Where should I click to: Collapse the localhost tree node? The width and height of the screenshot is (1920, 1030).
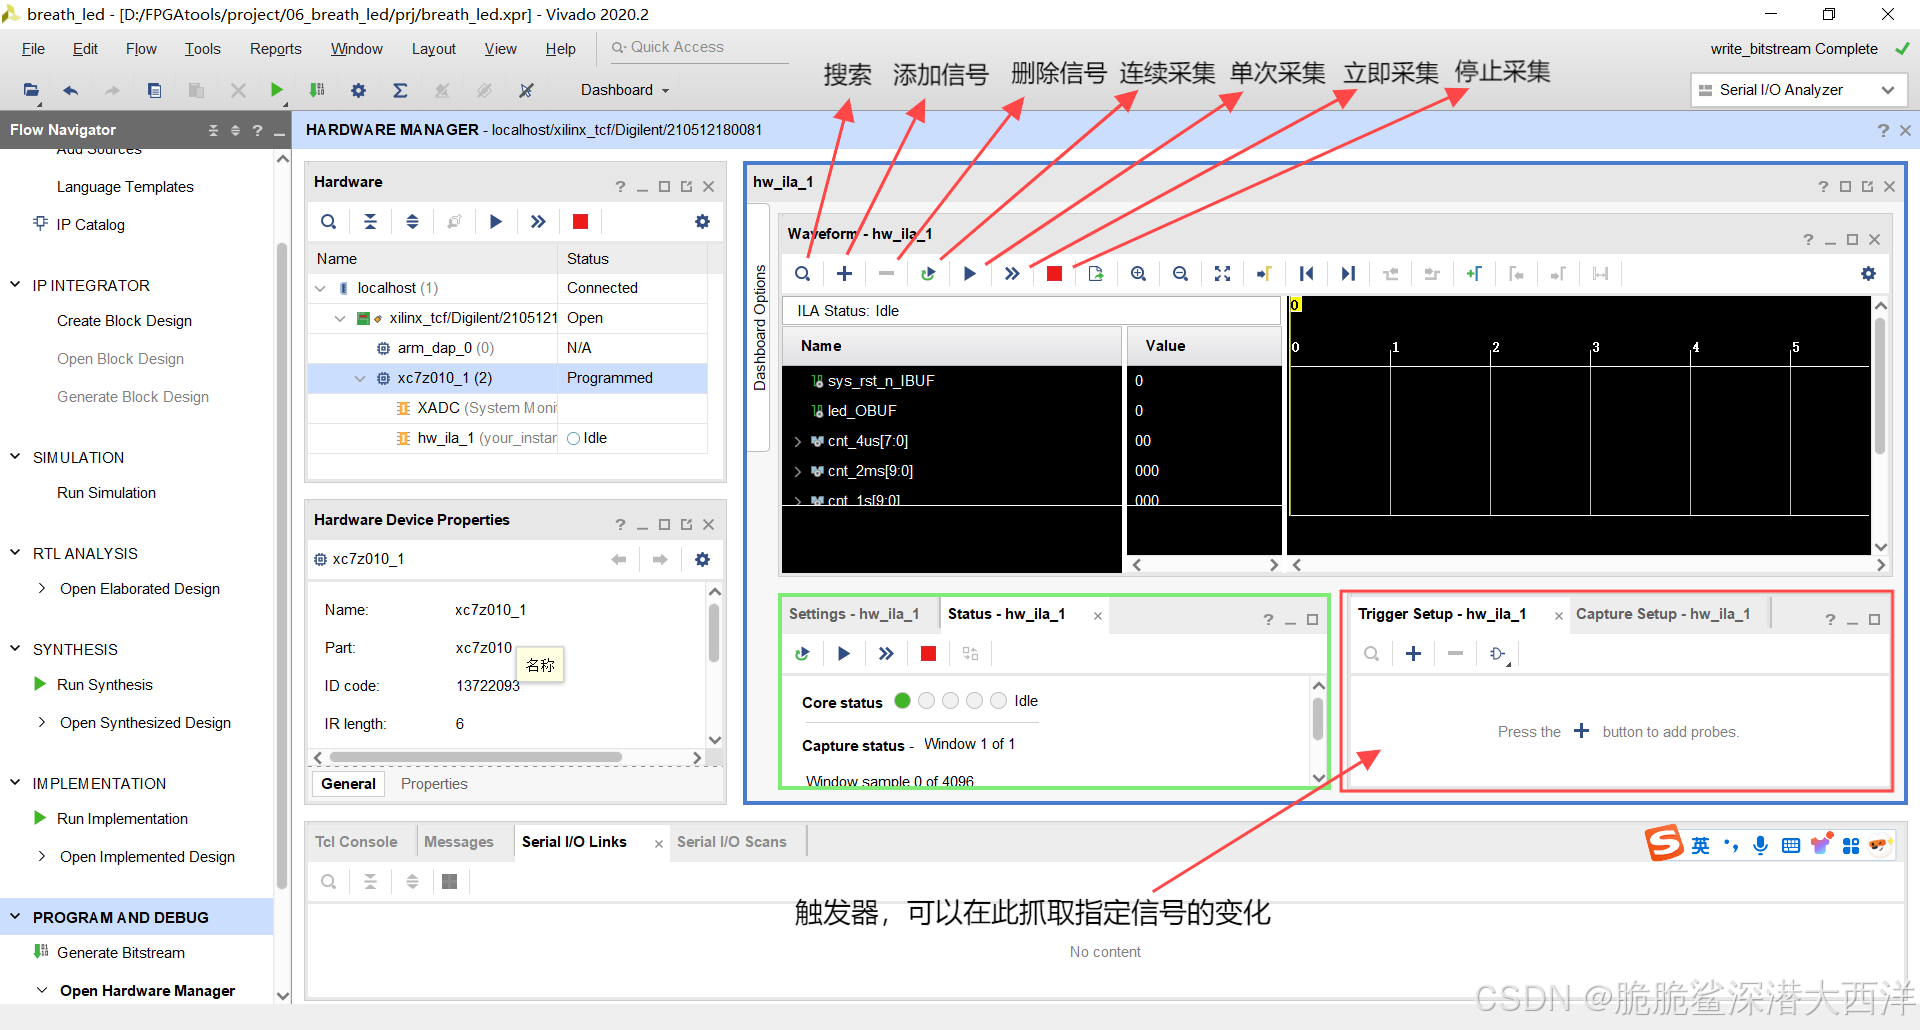click(320, 288)
